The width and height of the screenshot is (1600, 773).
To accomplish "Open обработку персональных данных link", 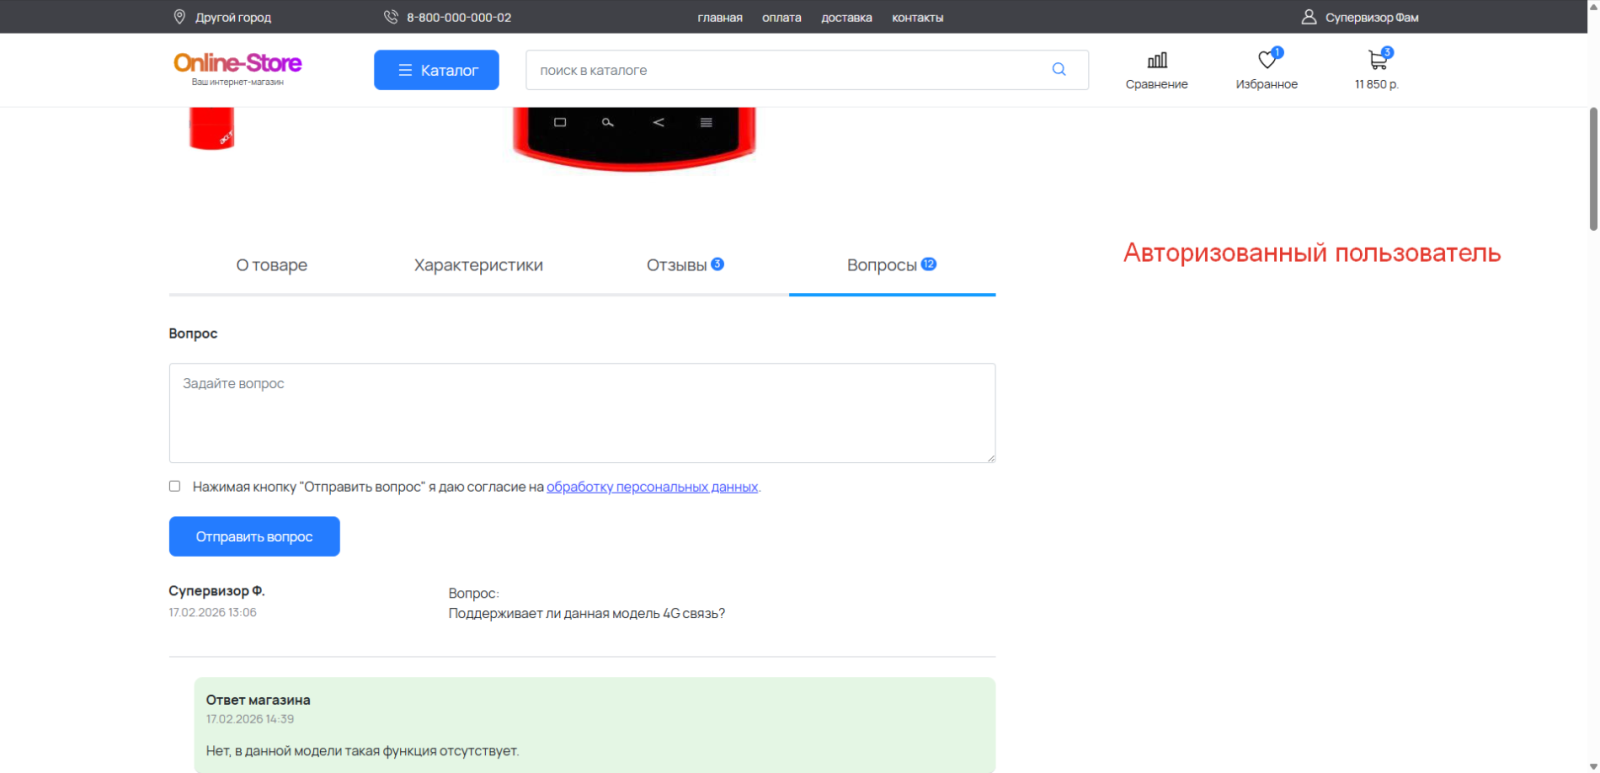I will point(652,487).
